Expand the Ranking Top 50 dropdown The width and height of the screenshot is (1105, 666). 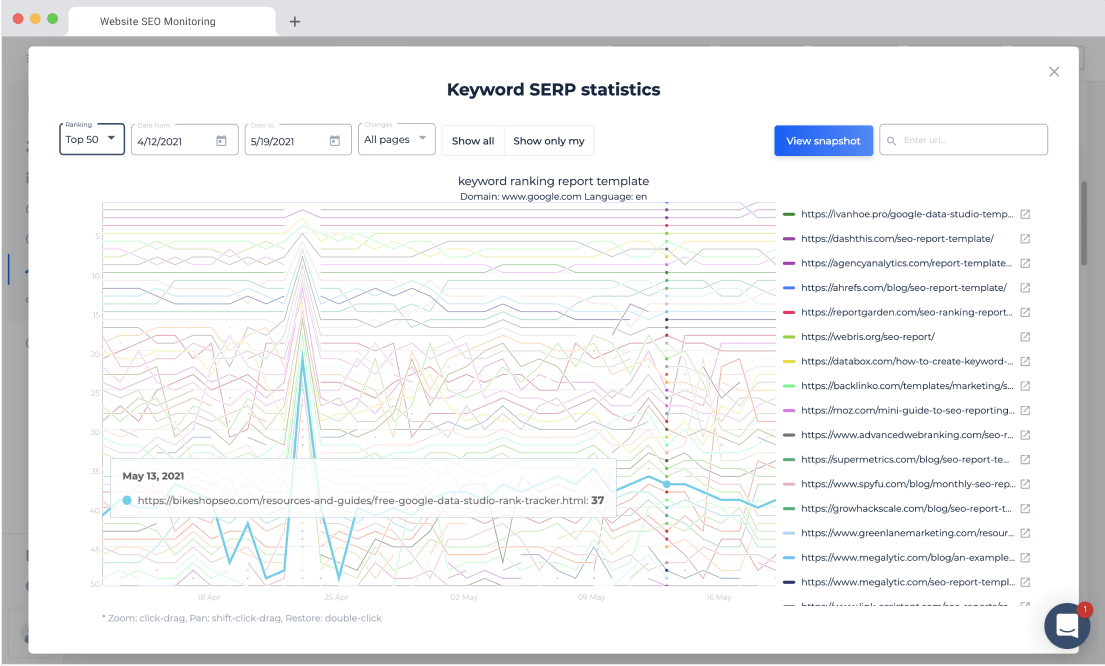[92, 139]
